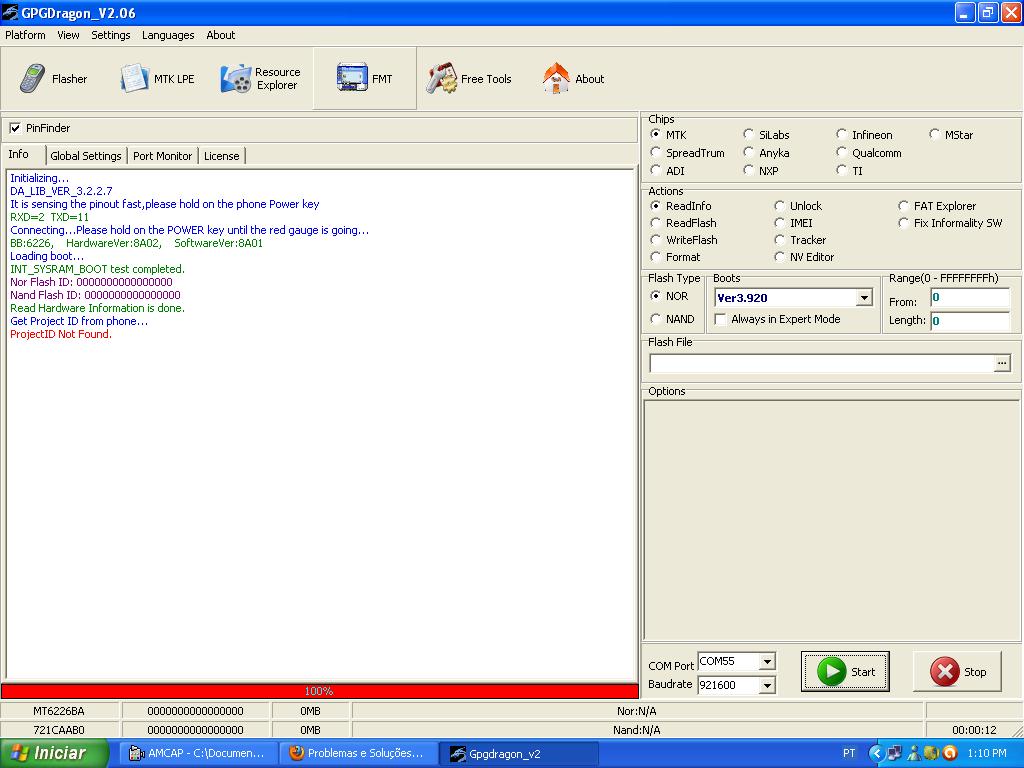Choose the NV Editor action

coord(779,257)
